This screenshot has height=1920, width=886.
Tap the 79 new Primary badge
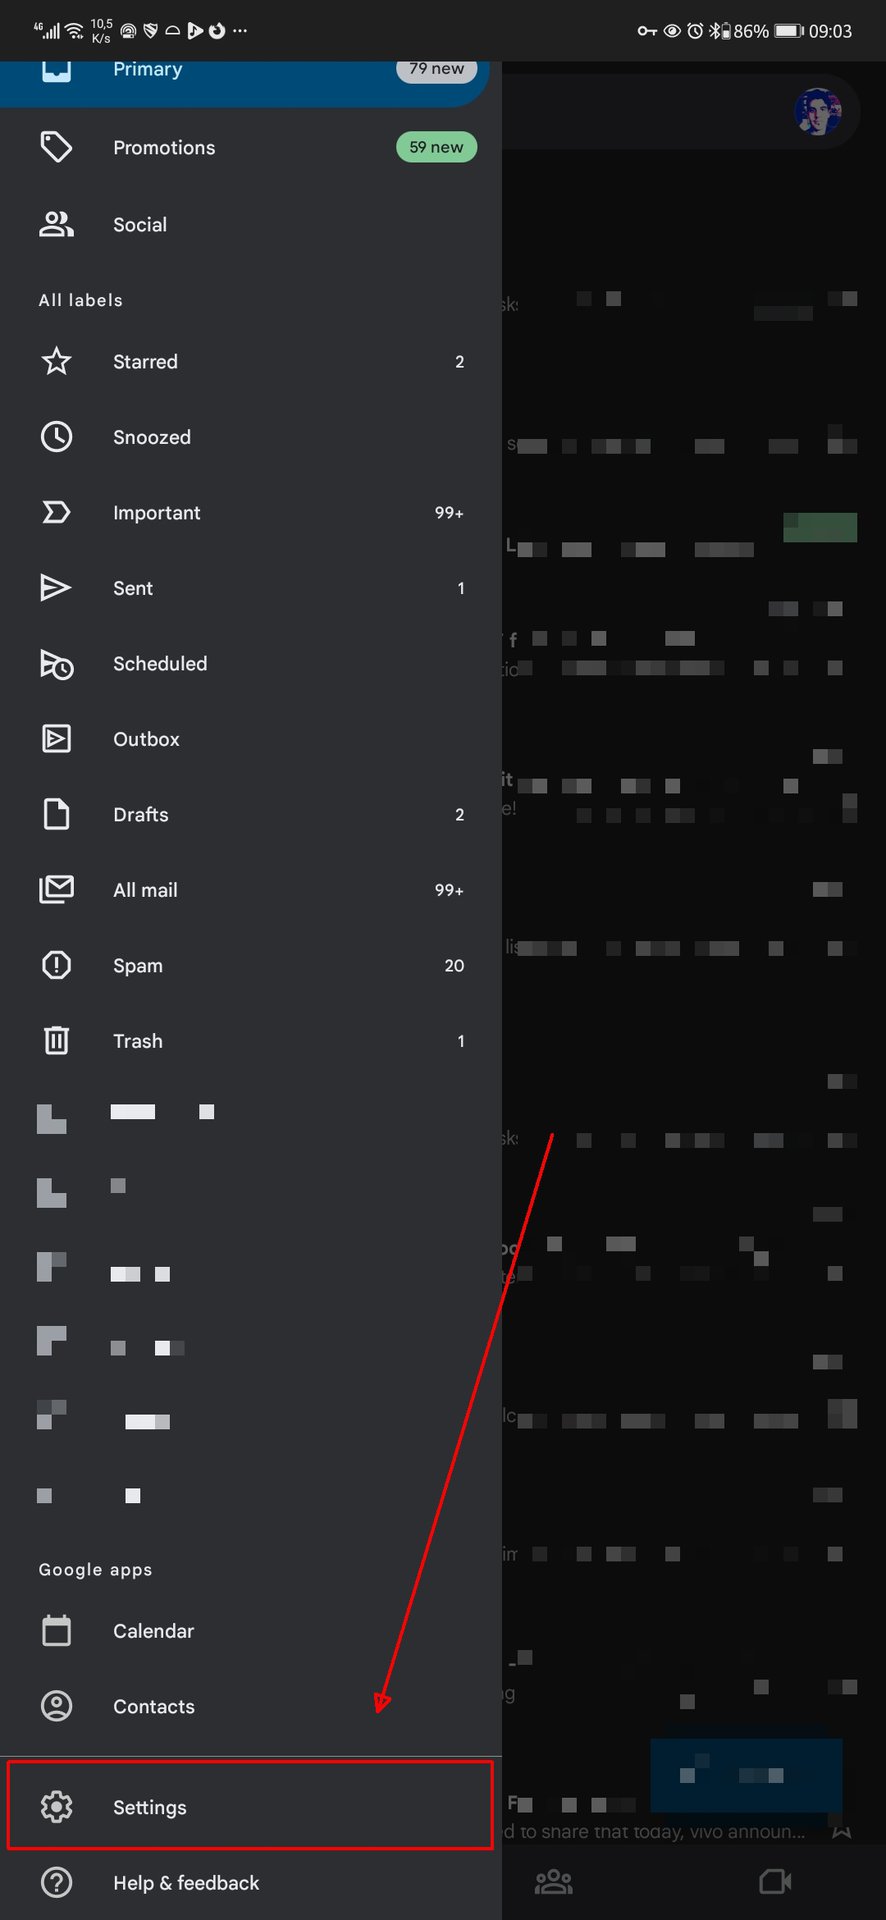coord(436,69)
